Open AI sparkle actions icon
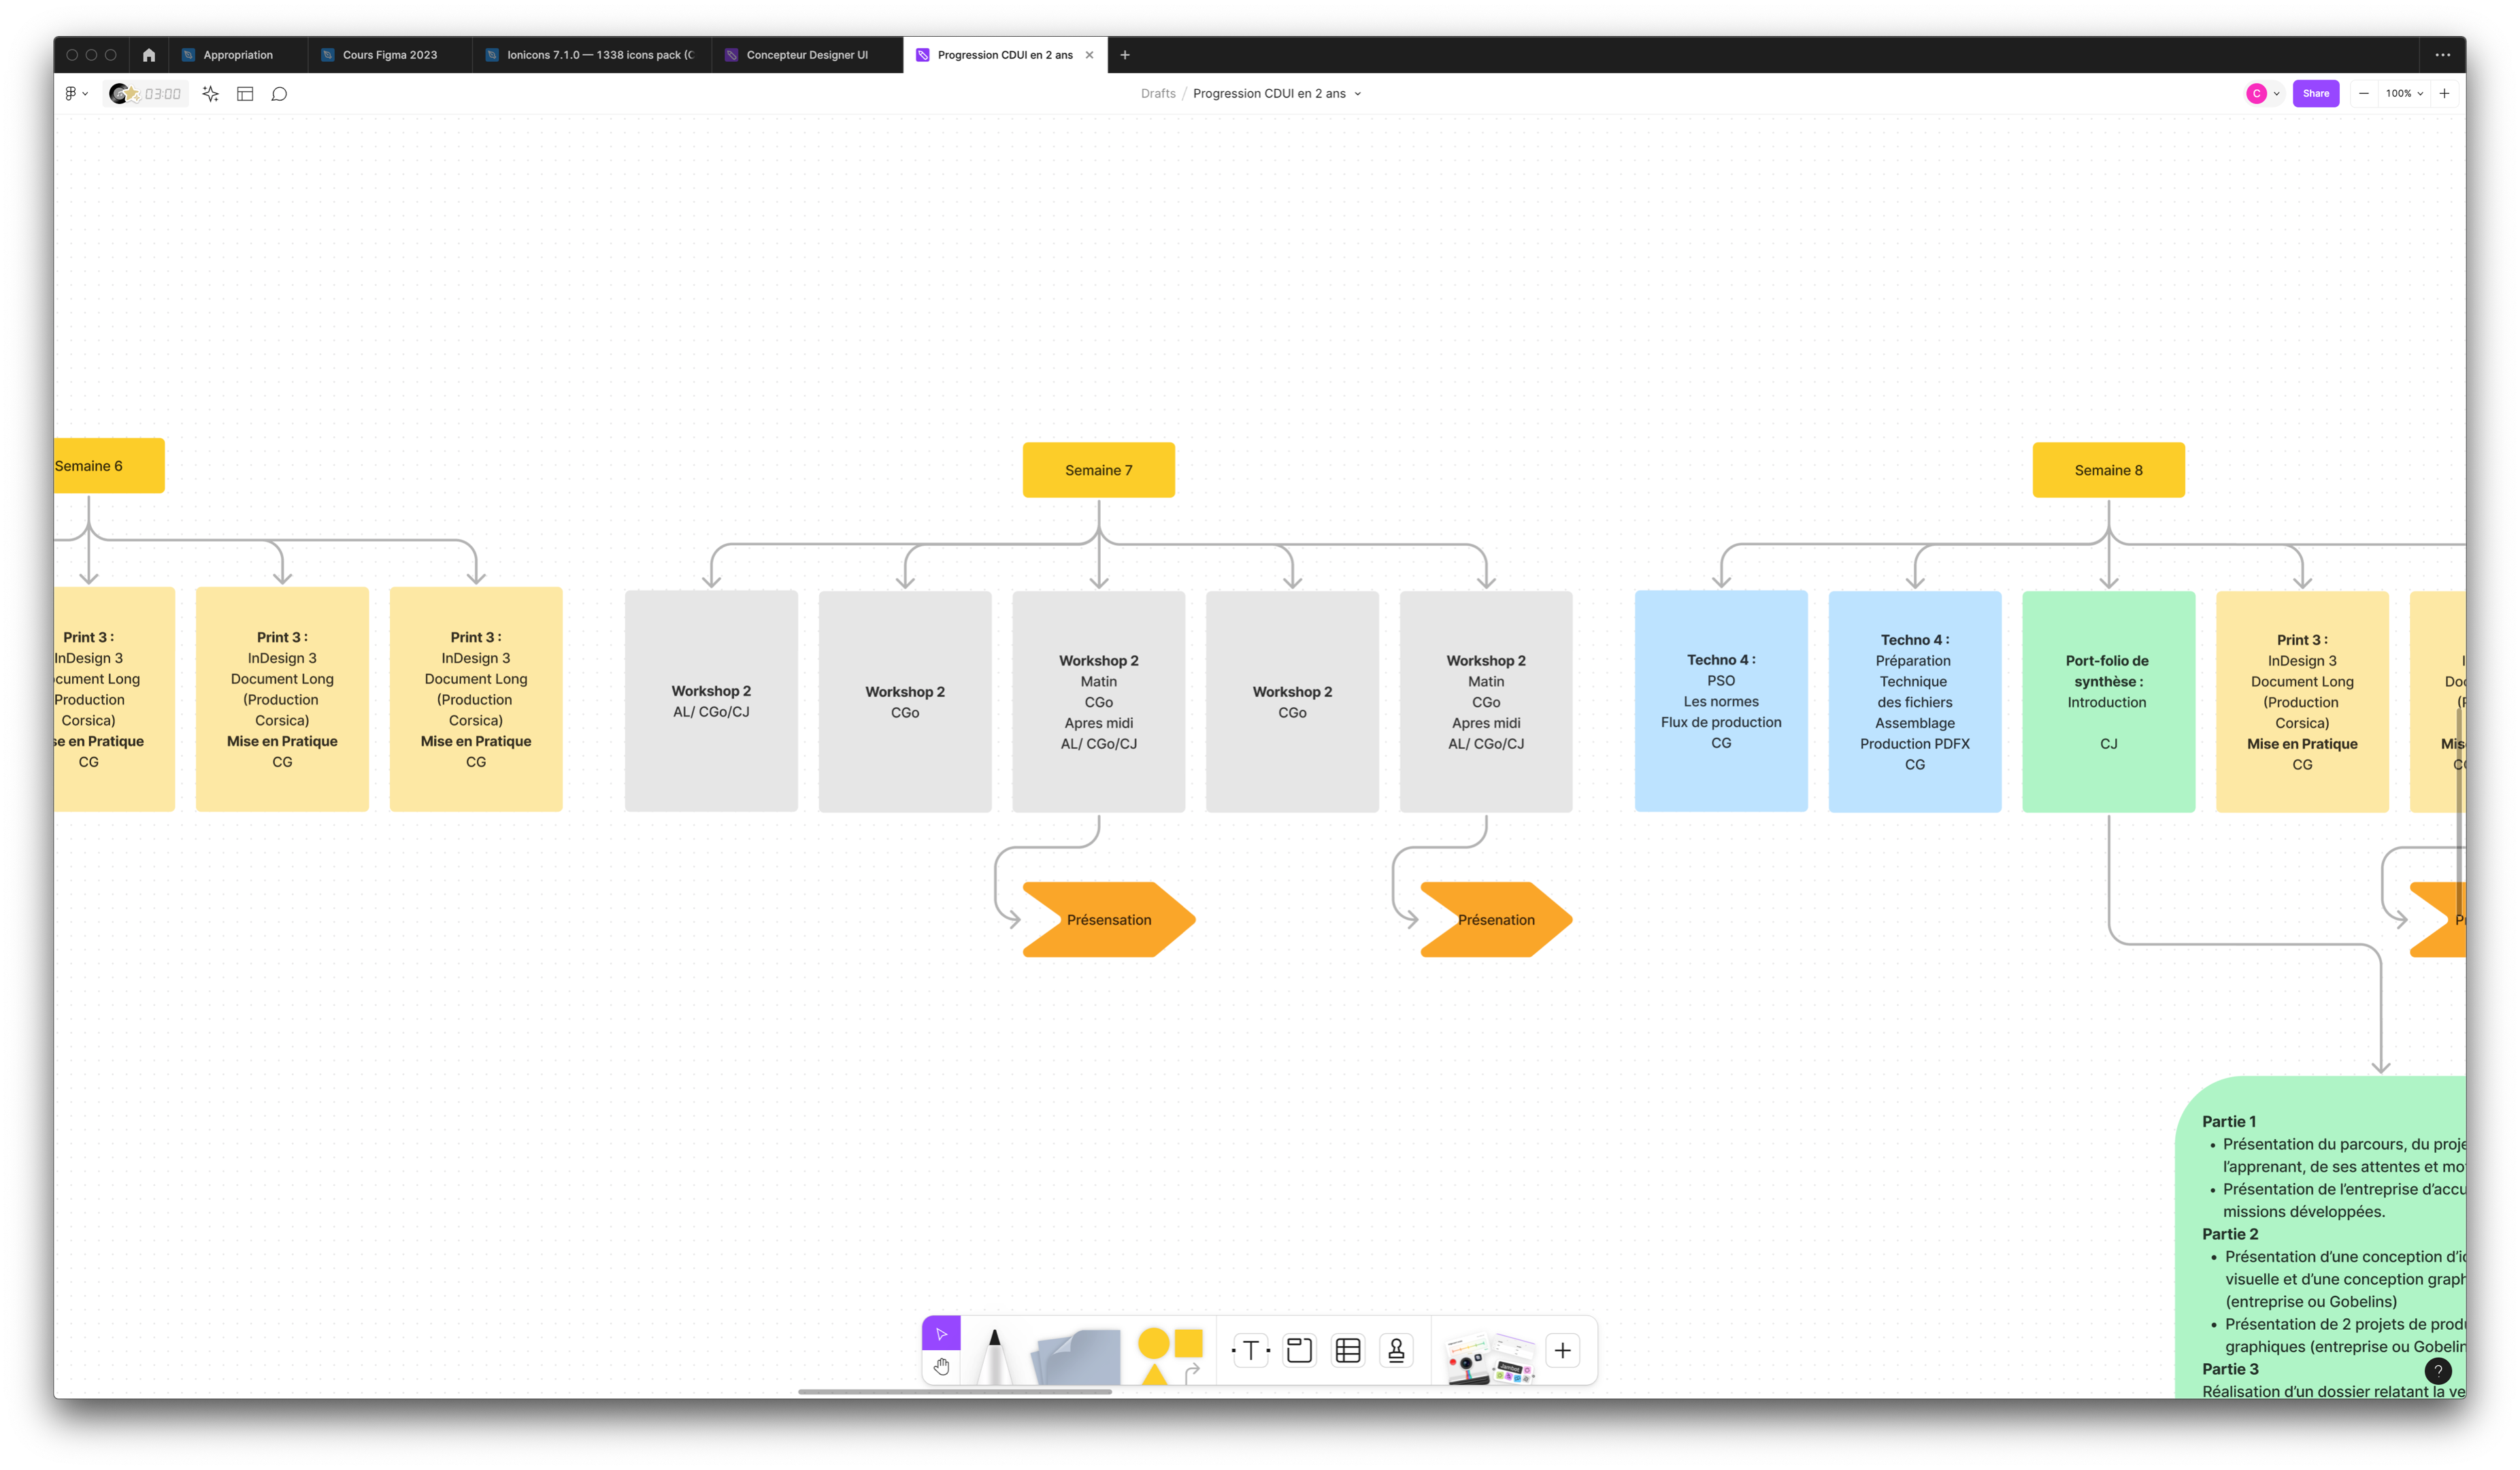Image resolution: width=2520 pixels, height=1470 pixels. [210, 94]
